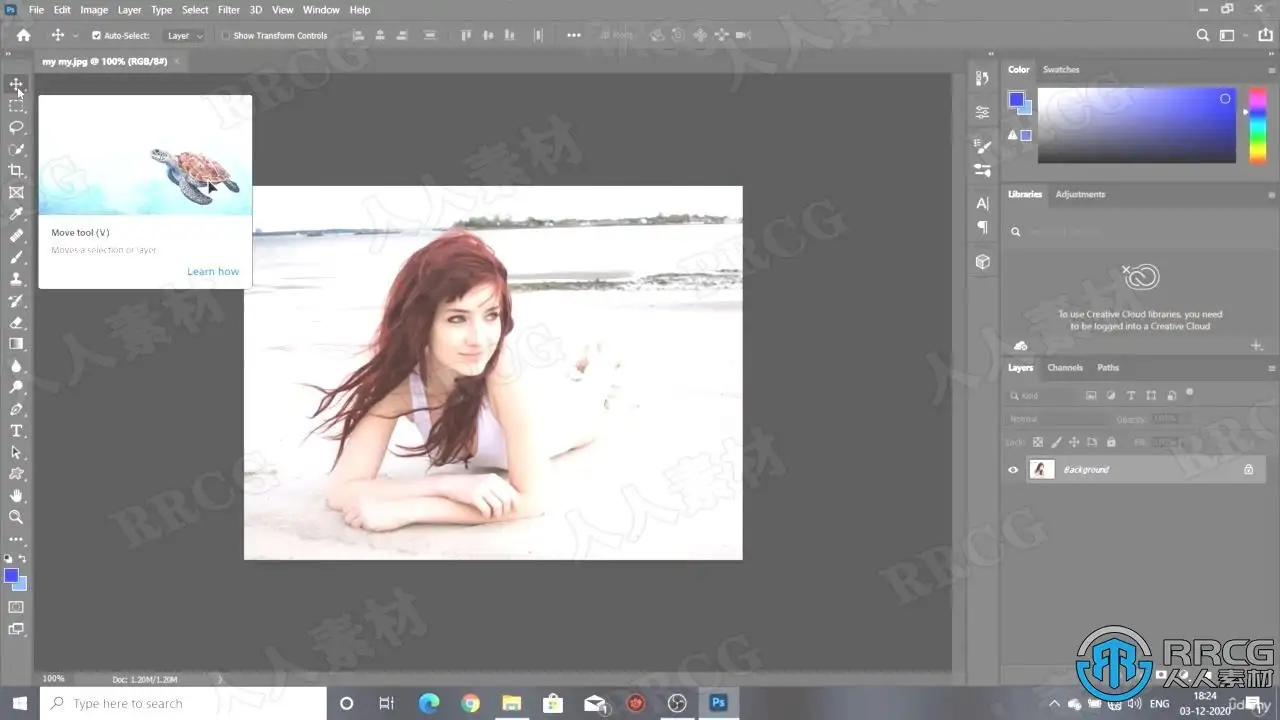The width and height of the screenshot is (1280, 720).
Task: Hide the Background layer with eye icon
Action: (1013, 469)
